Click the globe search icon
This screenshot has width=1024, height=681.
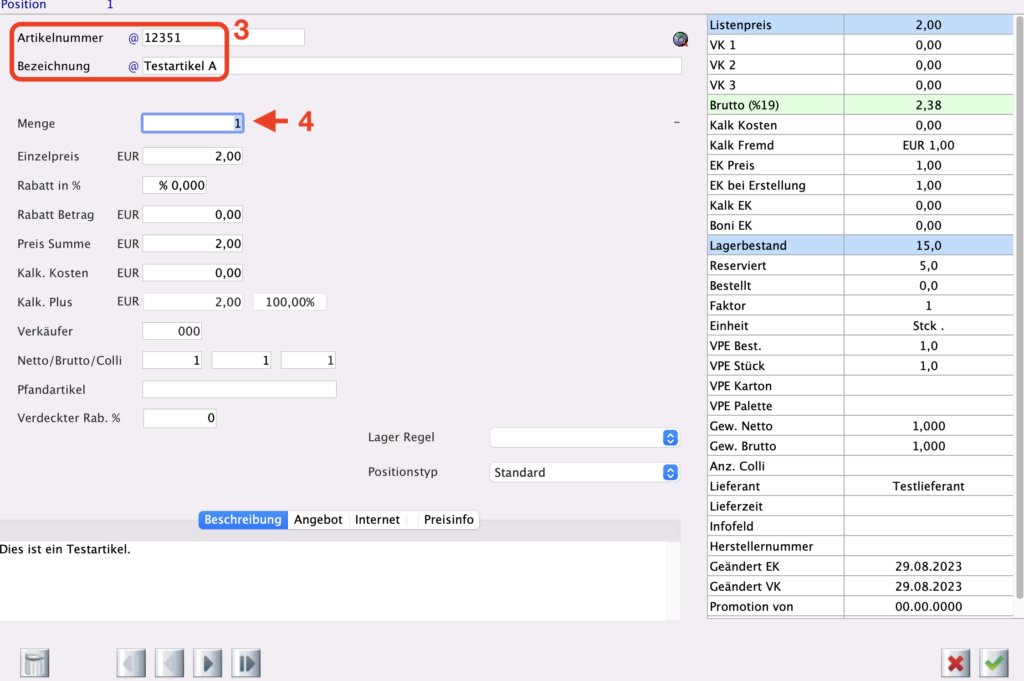[x=681, y=39]
